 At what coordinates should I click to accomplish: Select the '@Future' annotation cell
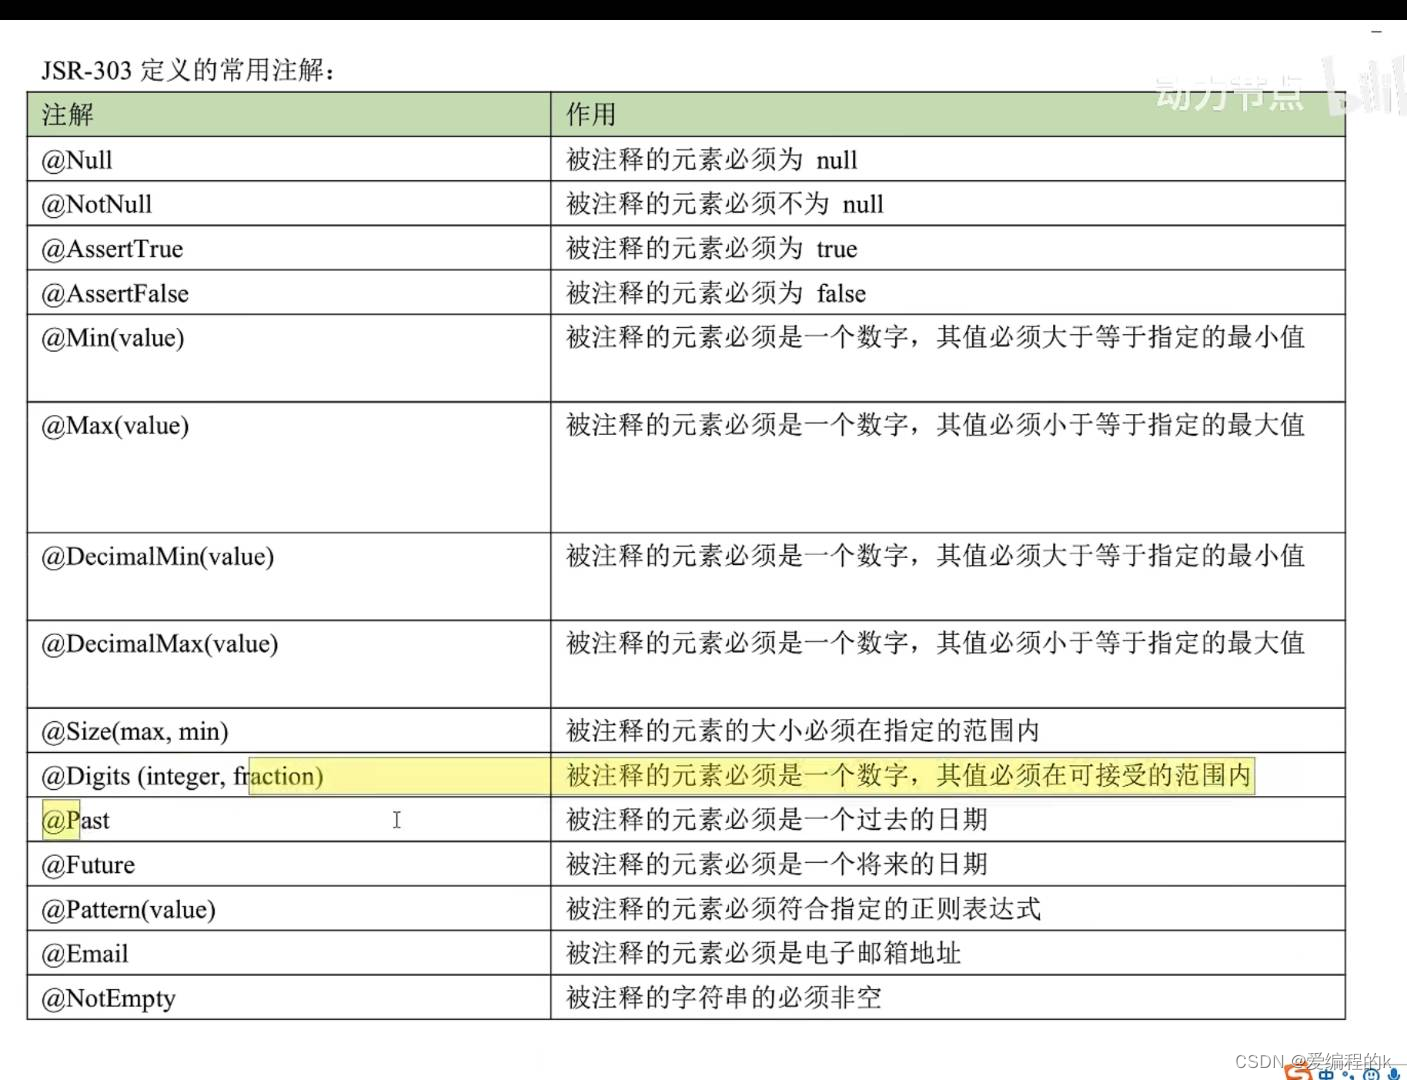288,864
